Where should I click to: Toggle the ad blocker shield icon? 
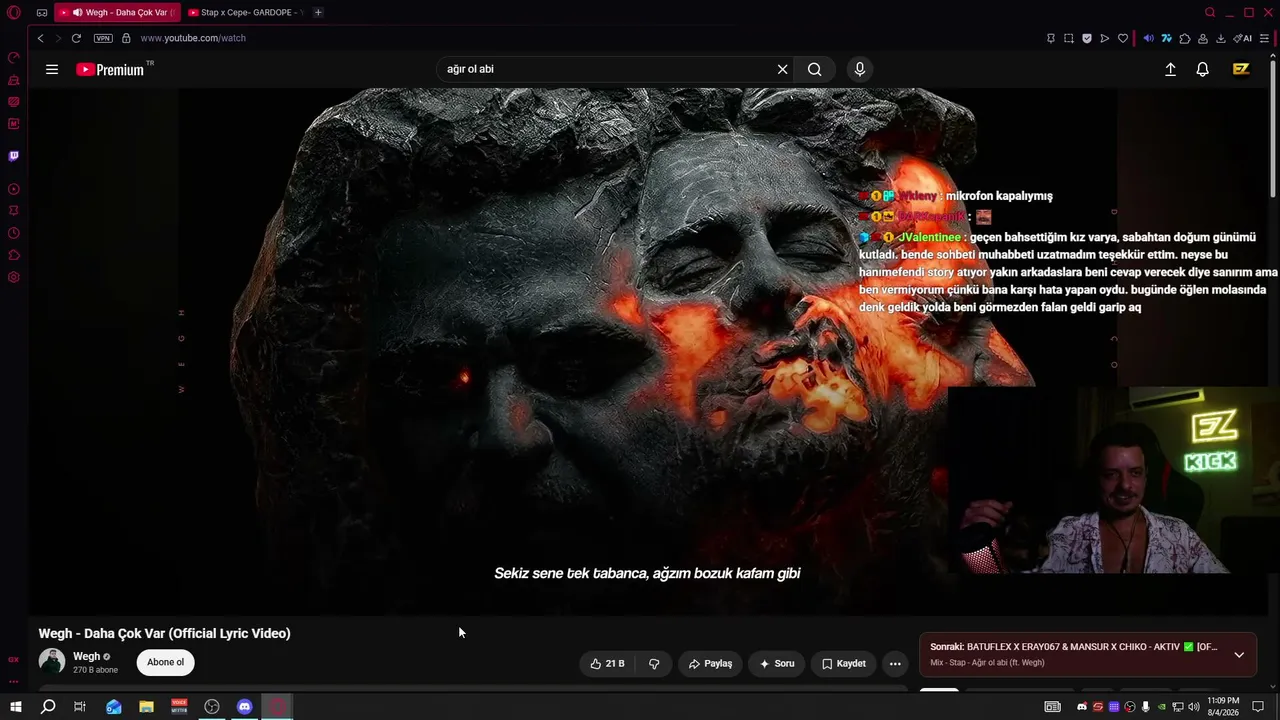(x=1087, y=38)
